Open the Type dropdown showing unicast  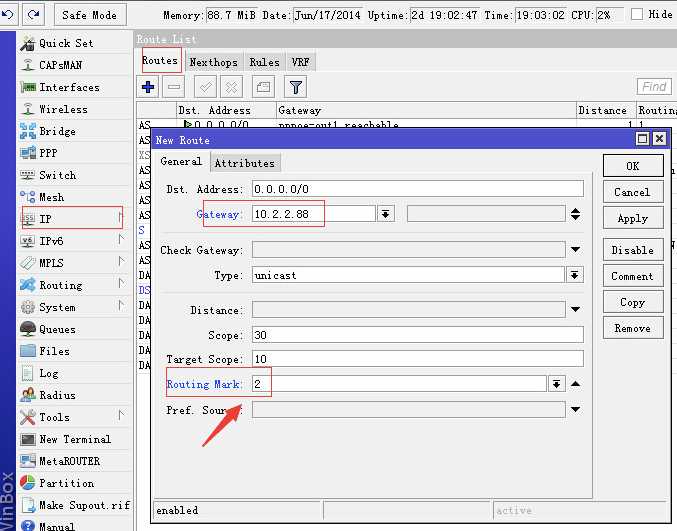[574, 275]
